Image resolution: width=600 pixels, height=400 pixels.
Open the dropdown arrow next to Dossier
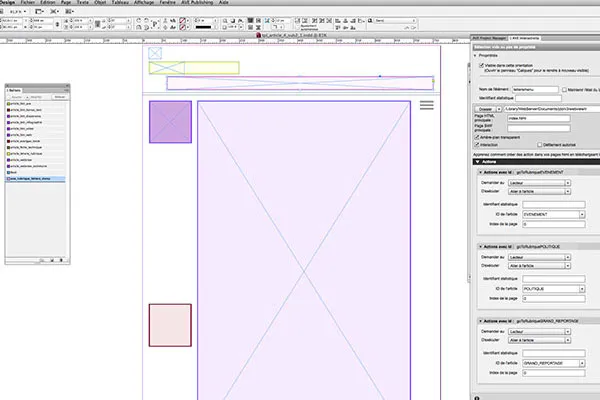(499, 109)
